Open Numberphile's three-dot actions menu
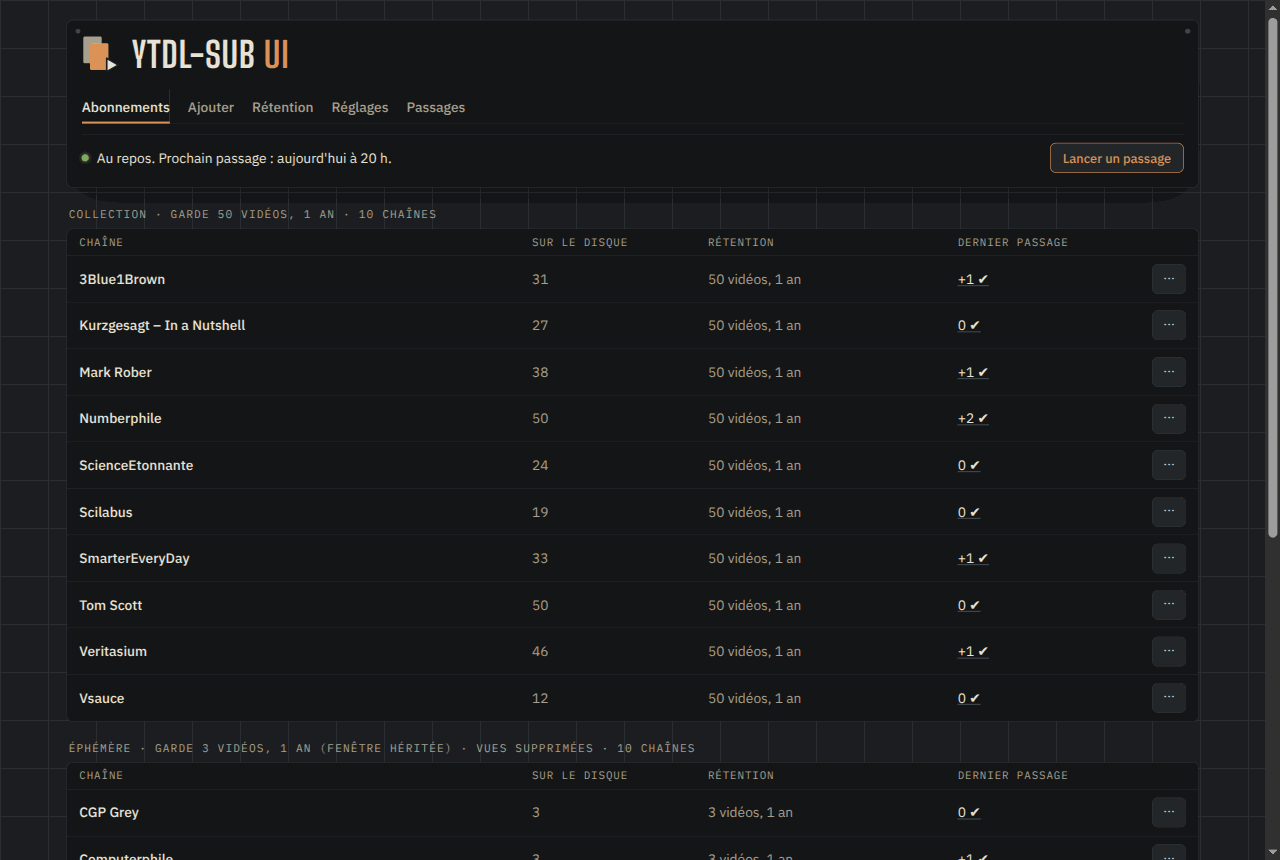Image resolution: width=1280 pixels, height=860 pixels. coord(1169,418)
